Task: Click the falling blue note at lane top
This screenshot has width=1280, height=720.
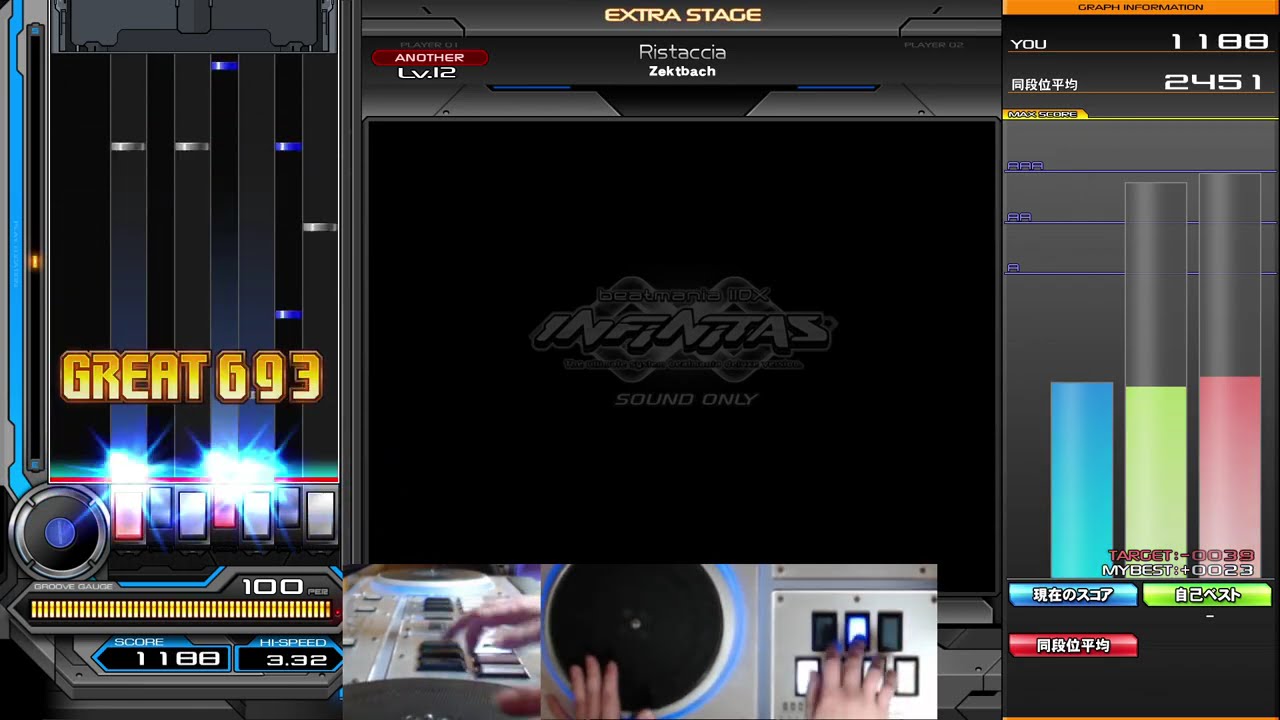Action: point(224,65)
